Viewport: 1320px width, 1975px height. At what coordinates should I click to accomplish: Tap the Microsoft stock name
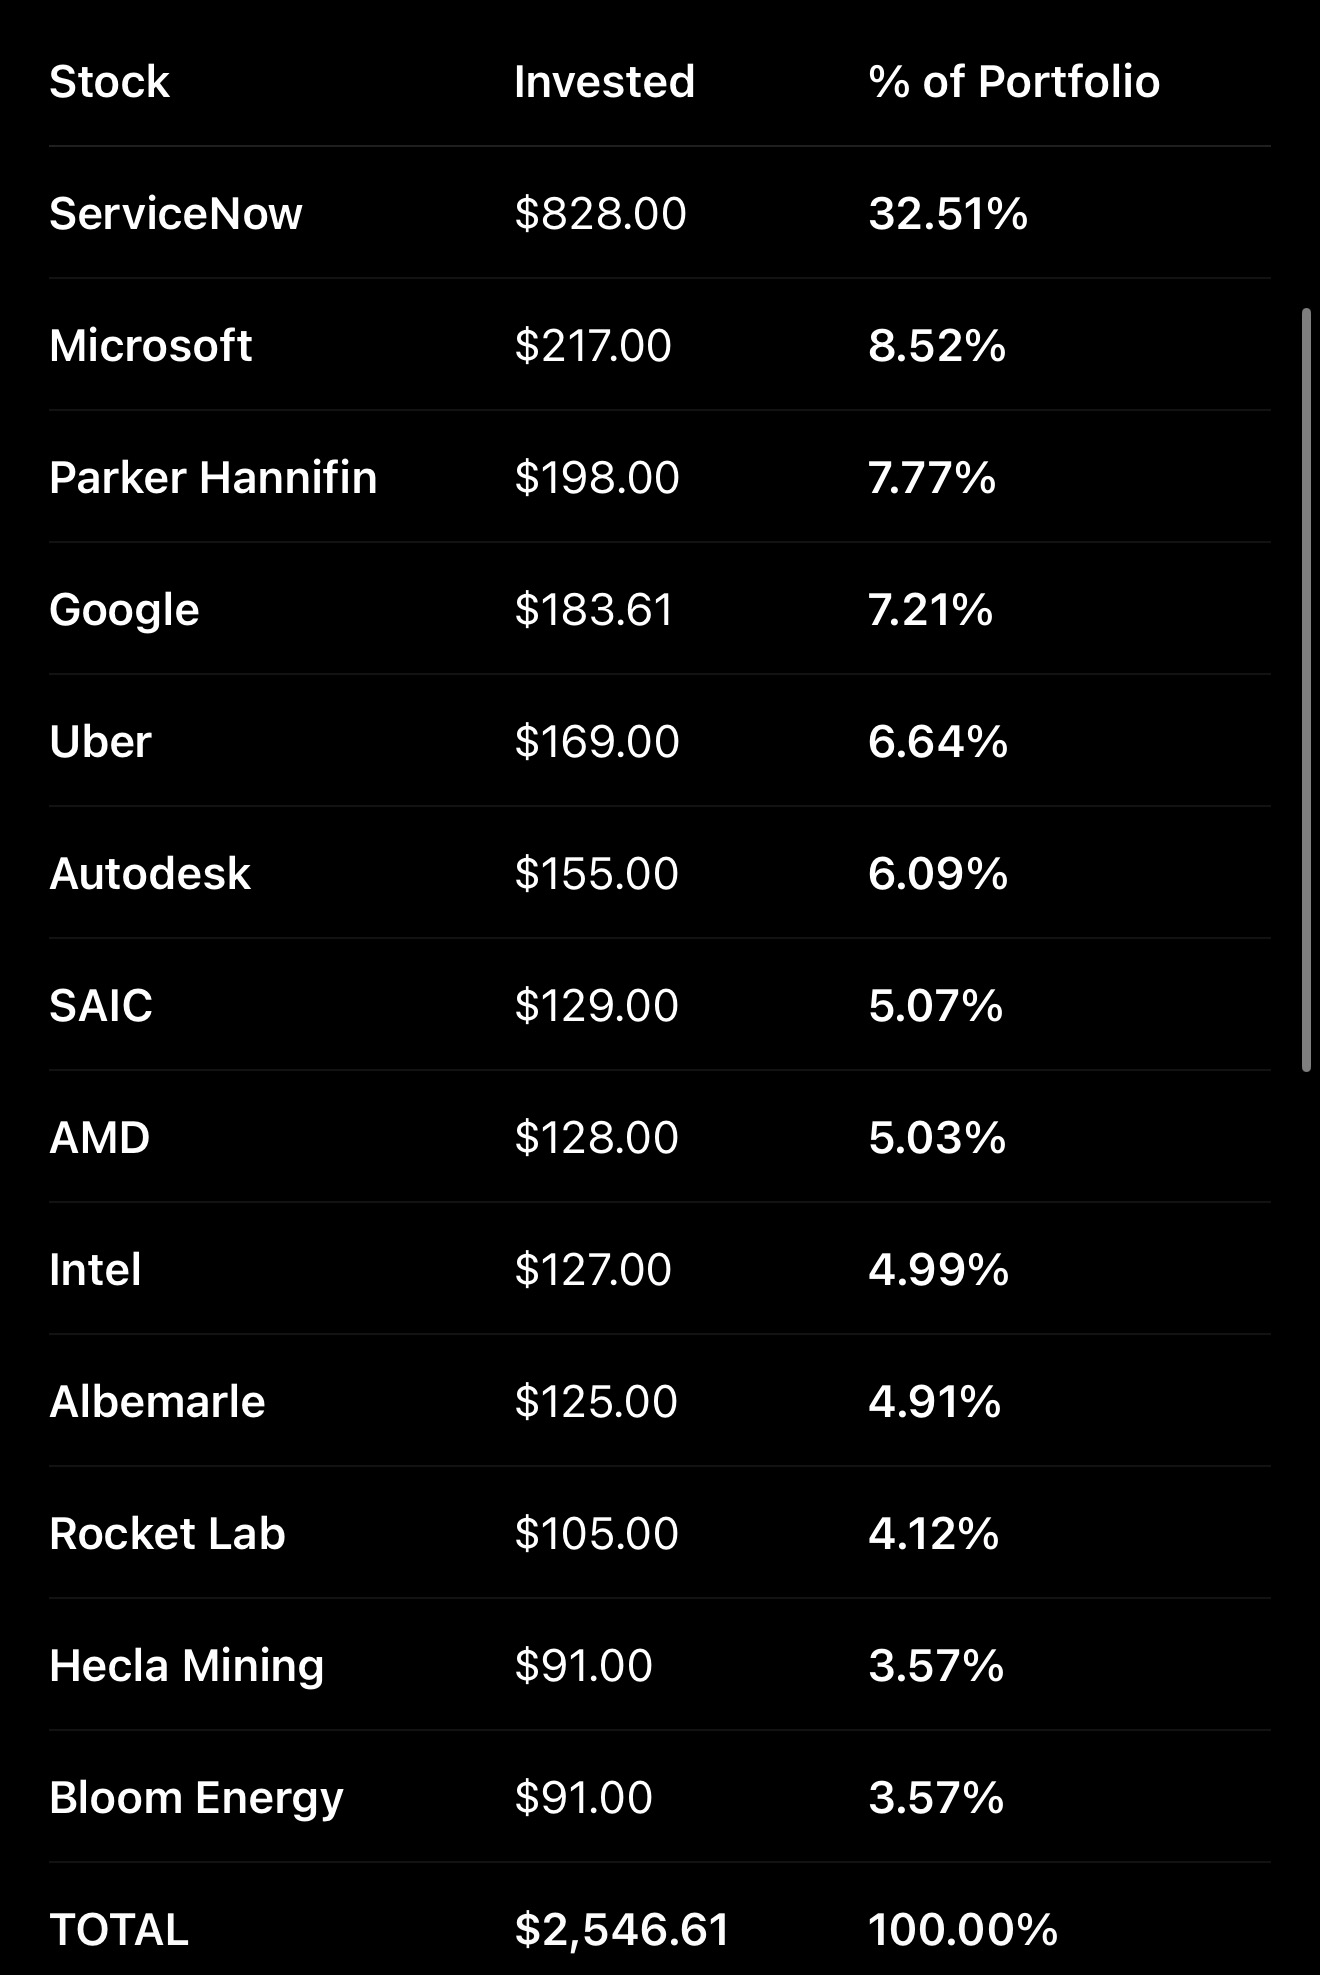tap(151, 346)
